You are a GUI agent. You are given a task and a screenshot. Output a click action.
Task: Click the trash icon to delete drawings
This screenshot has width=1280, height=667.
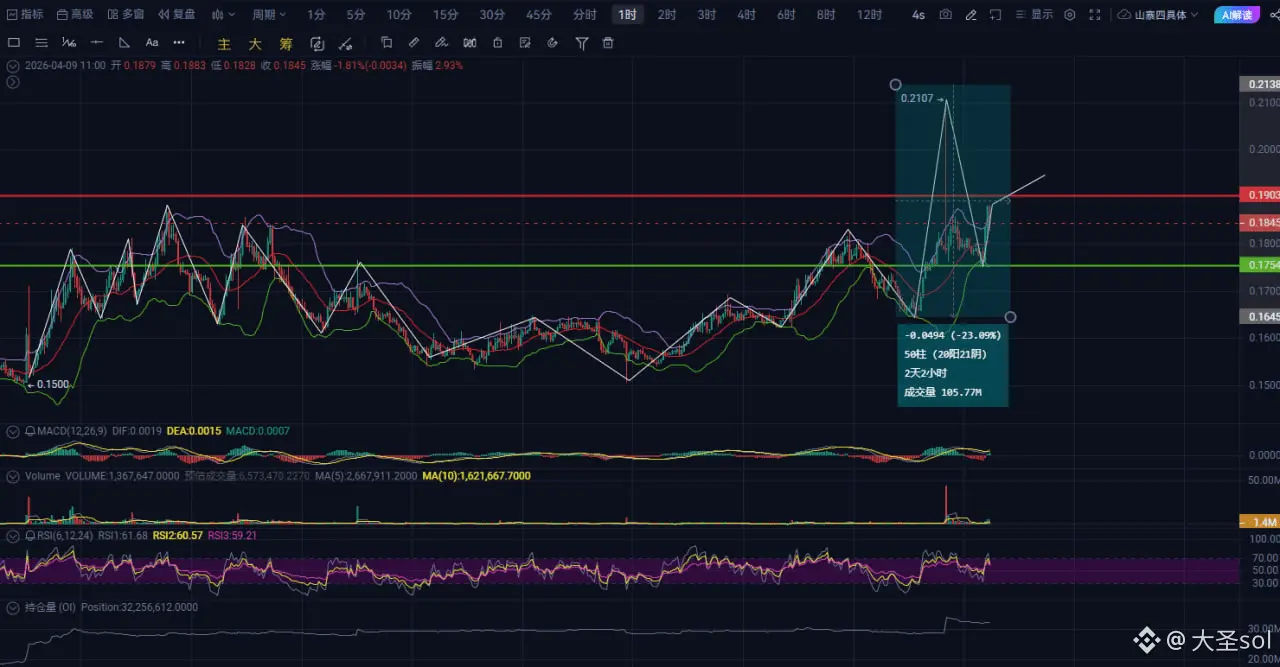pos(607,43)
